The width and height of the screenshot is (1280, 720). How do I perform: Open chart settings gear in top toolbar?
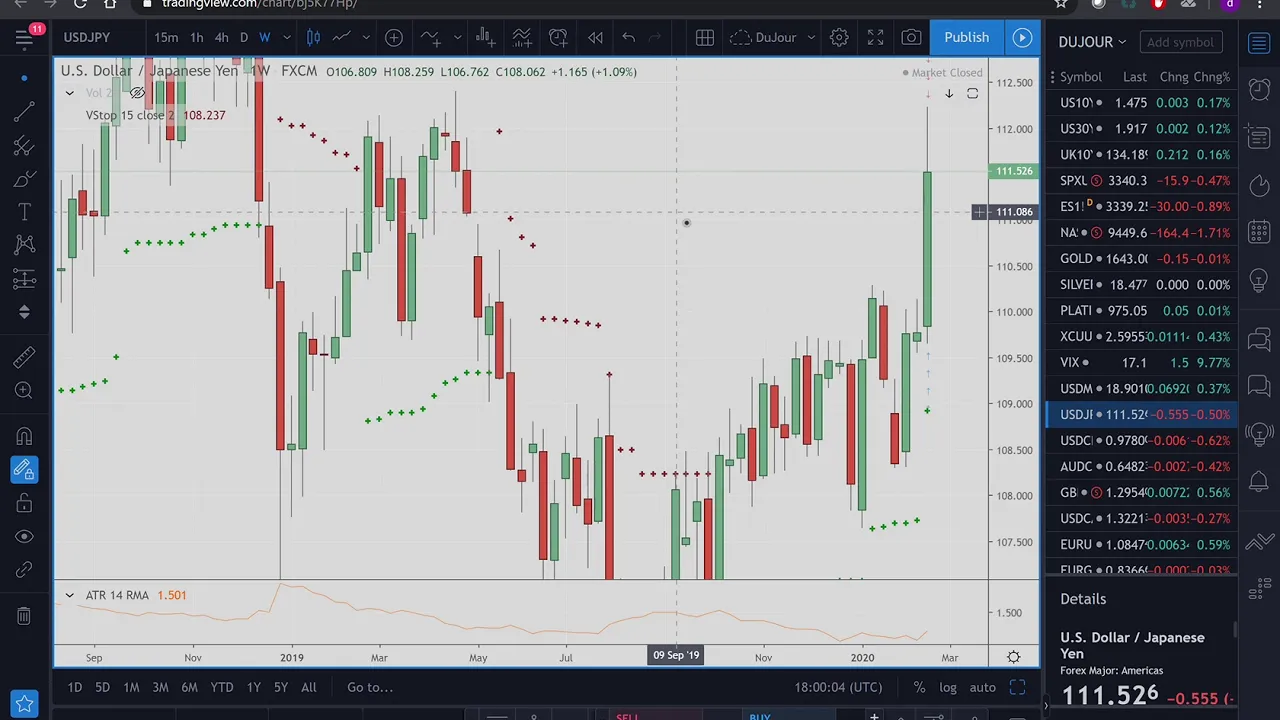pos(839,38)
